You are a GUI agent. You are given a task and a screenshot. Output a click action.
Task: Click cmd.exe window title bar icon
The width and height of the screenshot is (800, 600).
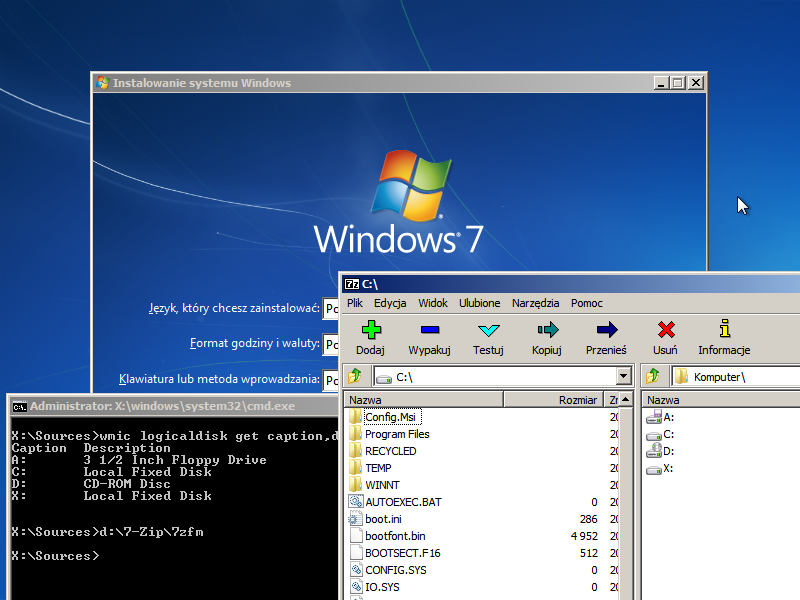[20, 407]
